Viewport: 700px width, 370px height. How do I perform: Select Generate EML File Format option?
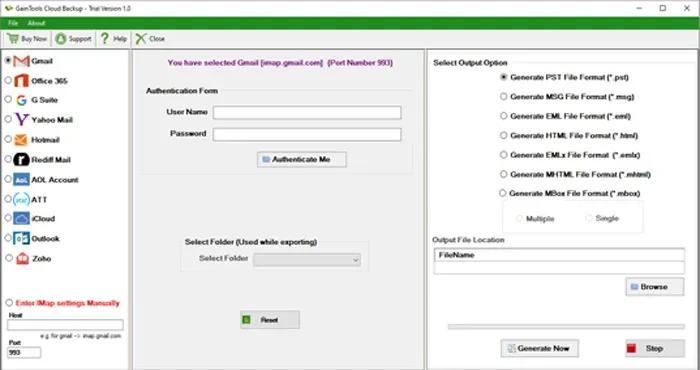tap(504, 116)
